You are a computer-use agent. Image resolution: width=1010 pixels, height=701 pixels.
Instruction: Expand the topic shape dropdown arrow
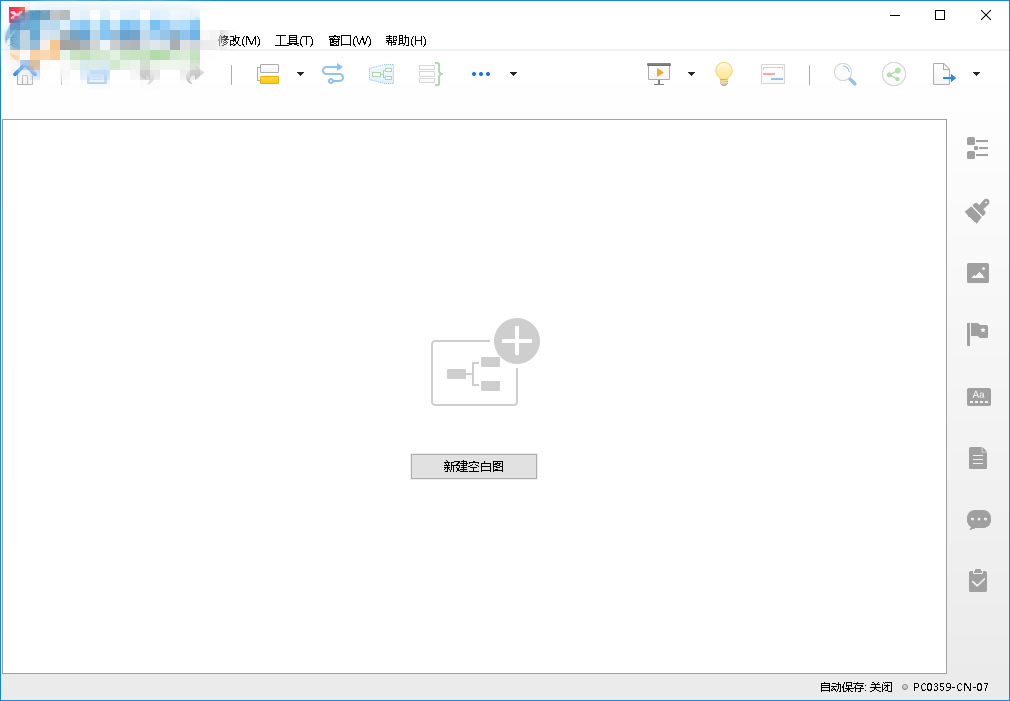click(x=300, y=74)
